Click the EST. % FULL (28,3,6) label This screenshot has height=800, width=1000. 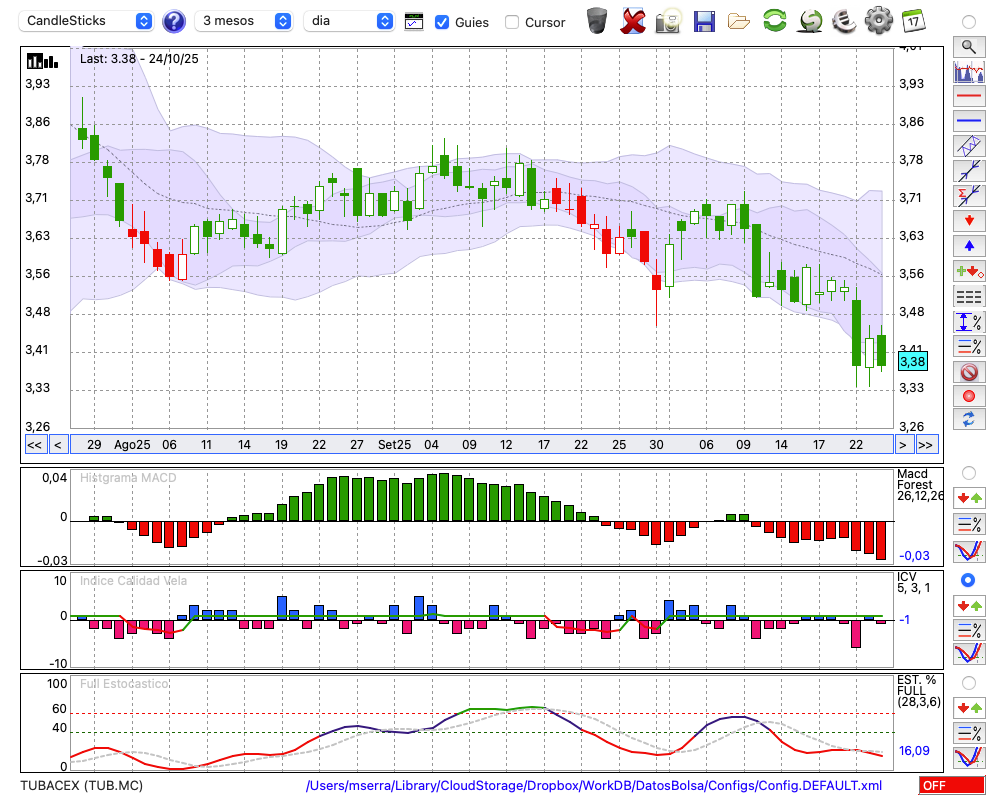pyautogui.click(x=918, y=691)
